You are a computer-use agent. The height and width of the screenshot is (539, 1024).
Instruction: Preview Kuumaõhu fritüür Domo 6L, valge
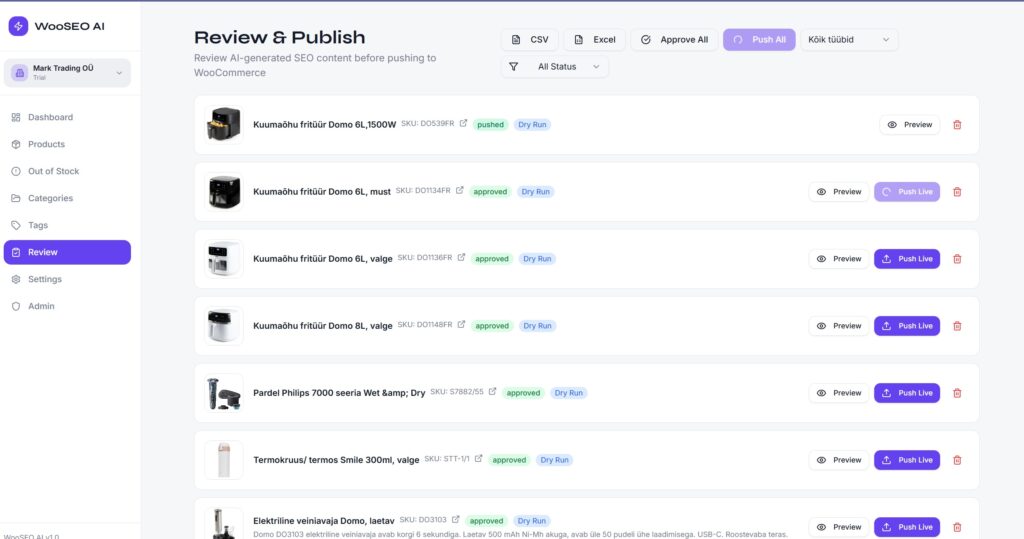click(x=839, y=259)
